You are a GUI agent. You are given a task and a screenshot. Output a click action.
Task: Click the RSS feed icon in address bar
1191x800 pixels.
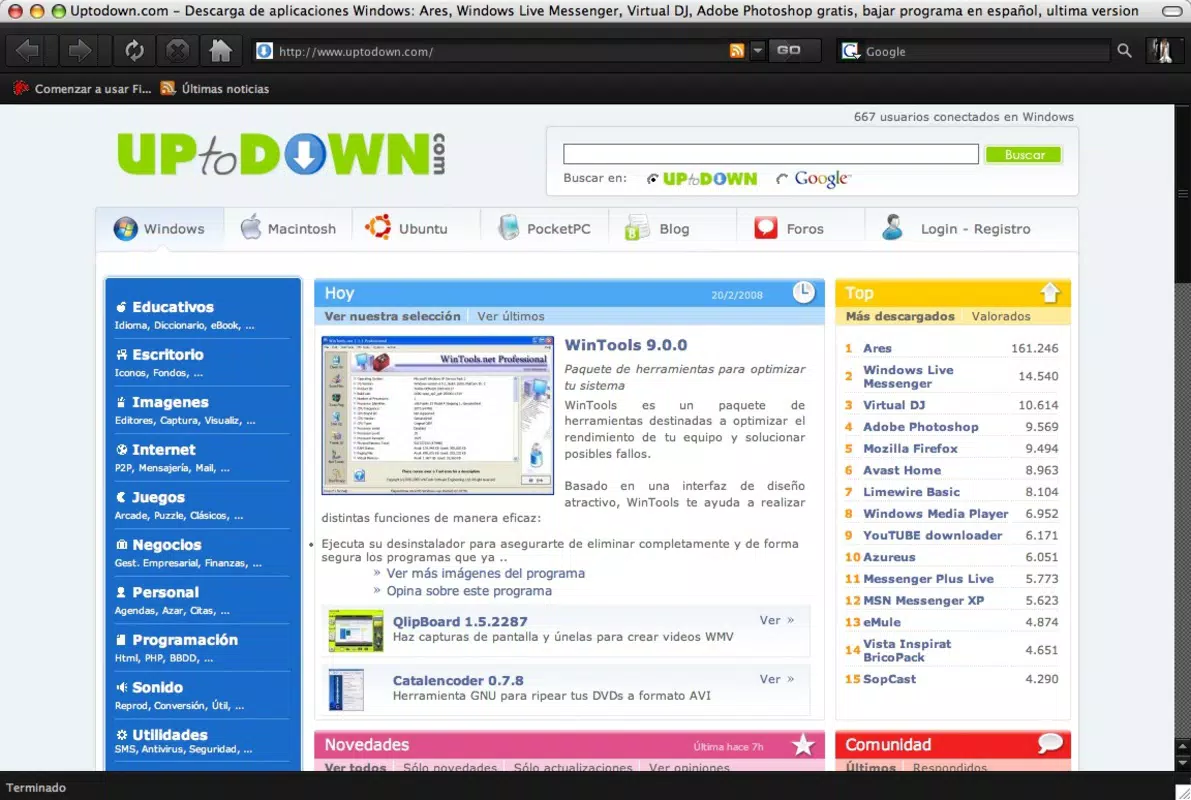[x=736, y=51]
